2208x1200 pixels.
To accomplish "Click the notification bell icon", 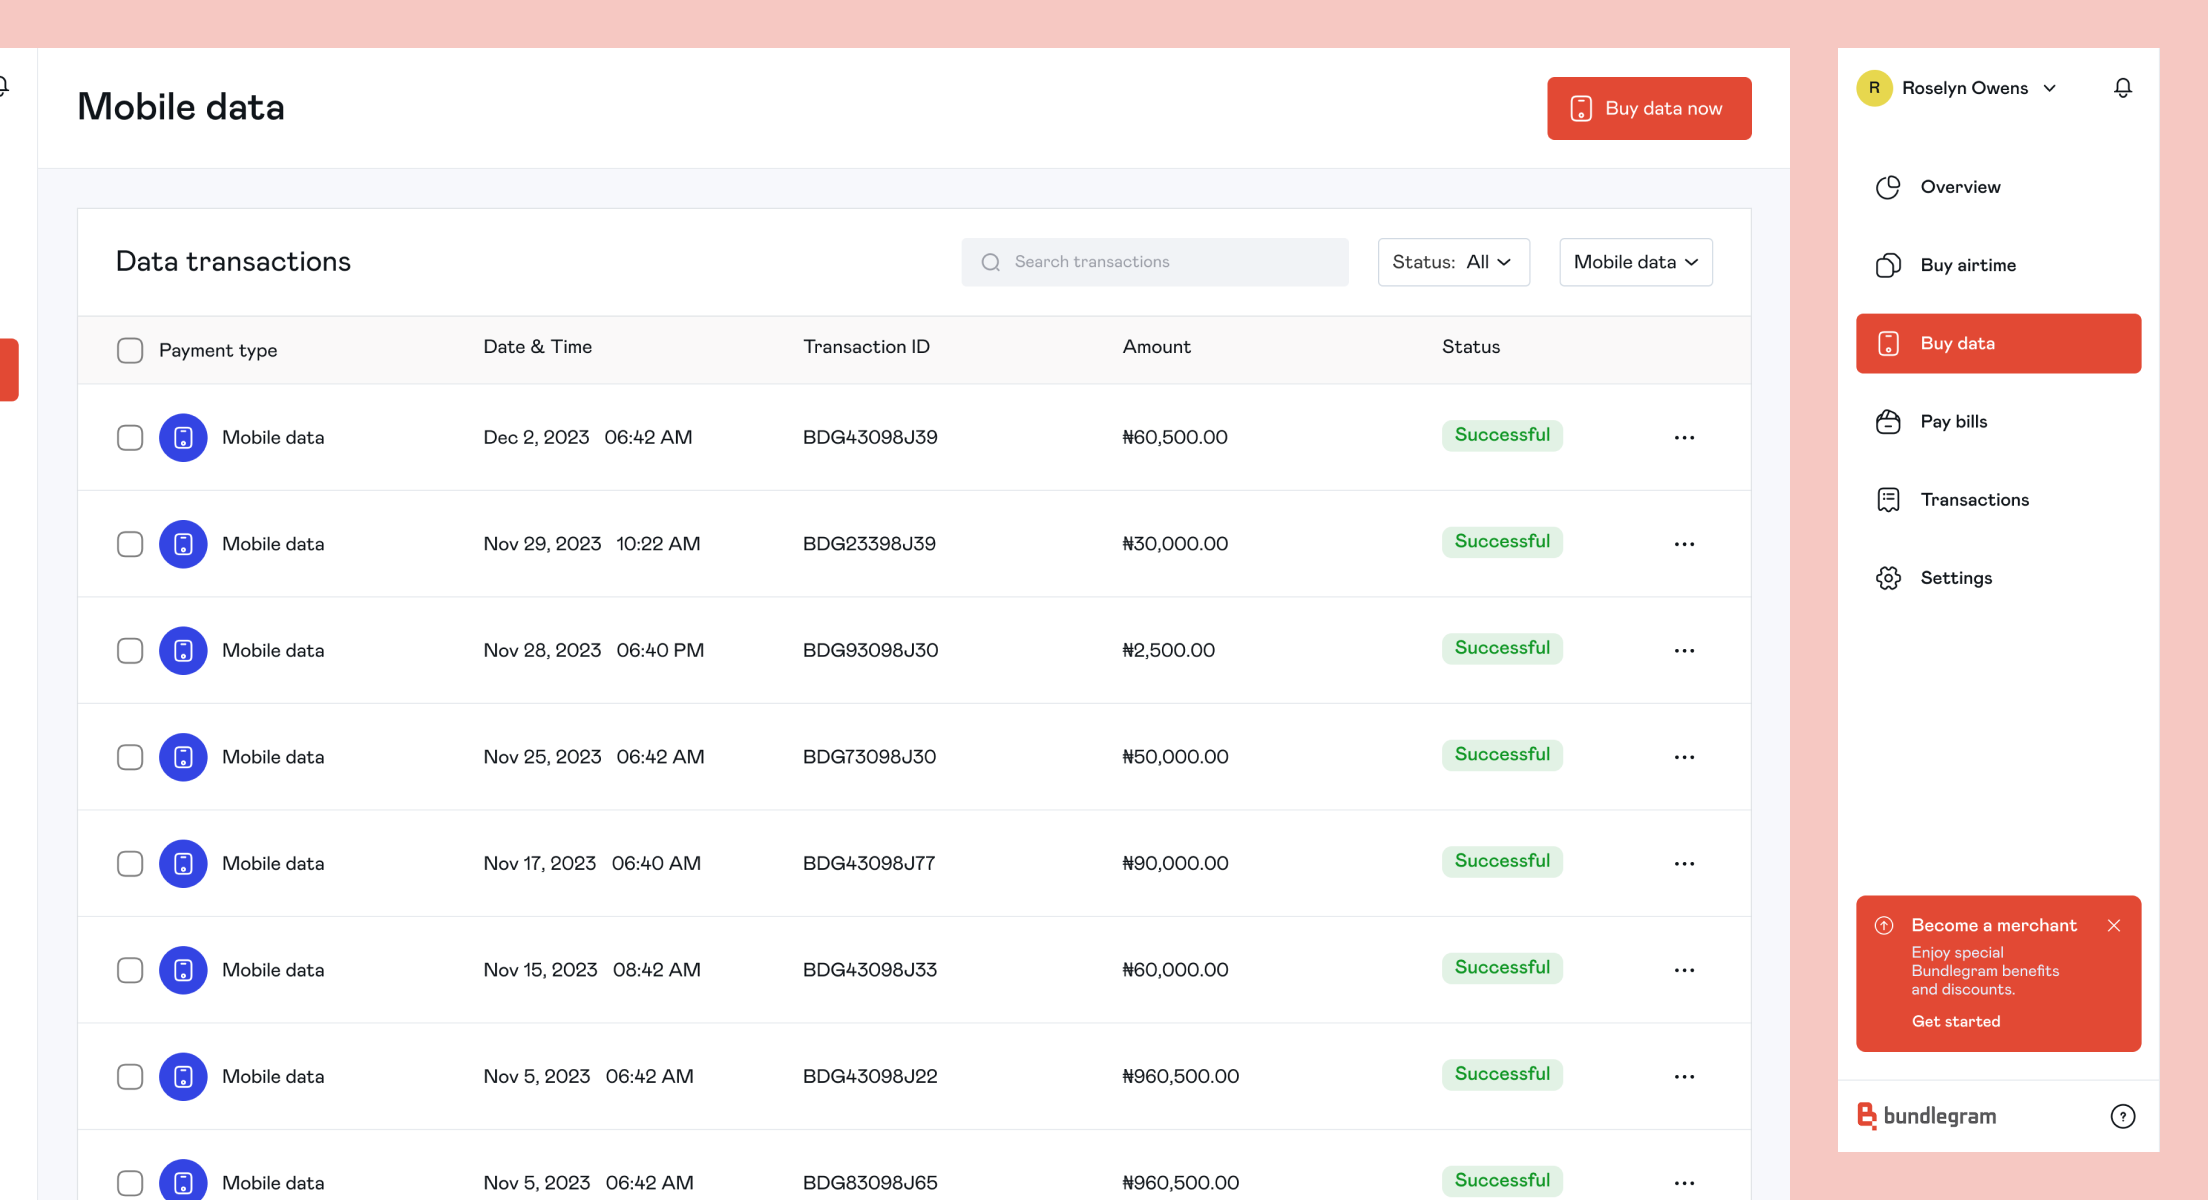I will [x=2122, y=88].
